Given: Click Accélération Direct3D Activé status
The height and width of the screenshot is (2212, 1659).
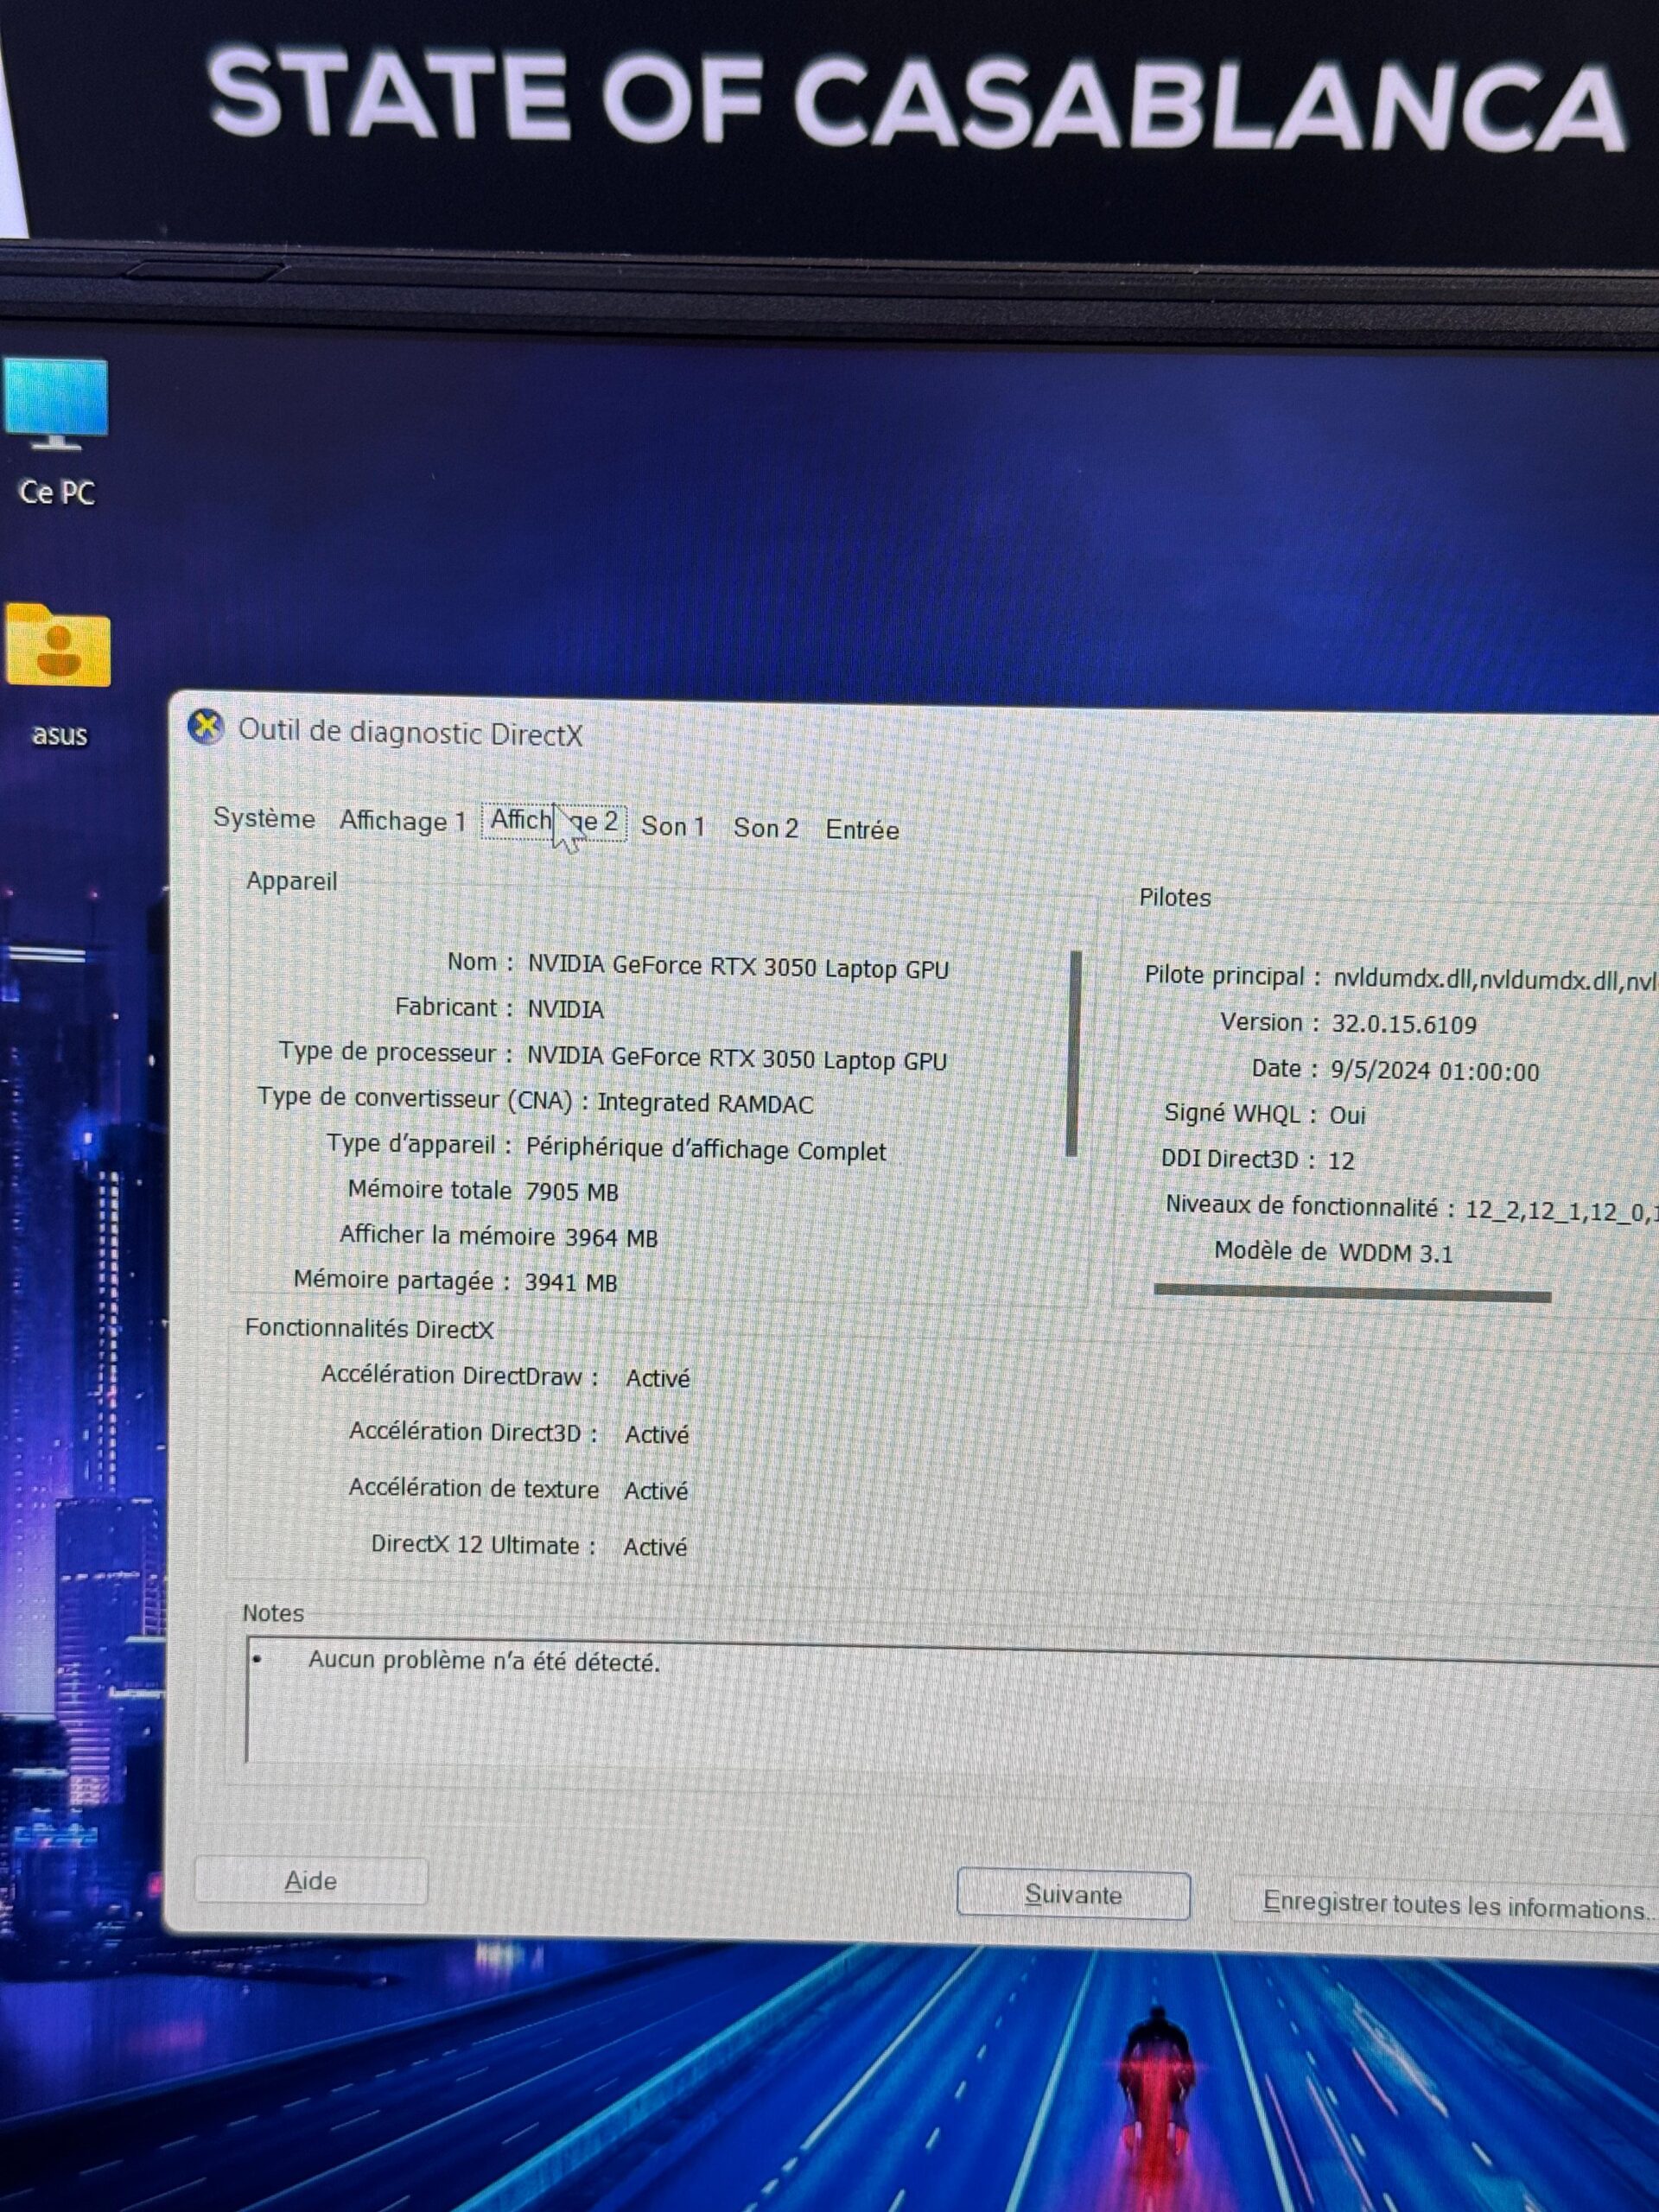Looking at the screenshot, I should pyautogui.click(x=656, y=1434).
